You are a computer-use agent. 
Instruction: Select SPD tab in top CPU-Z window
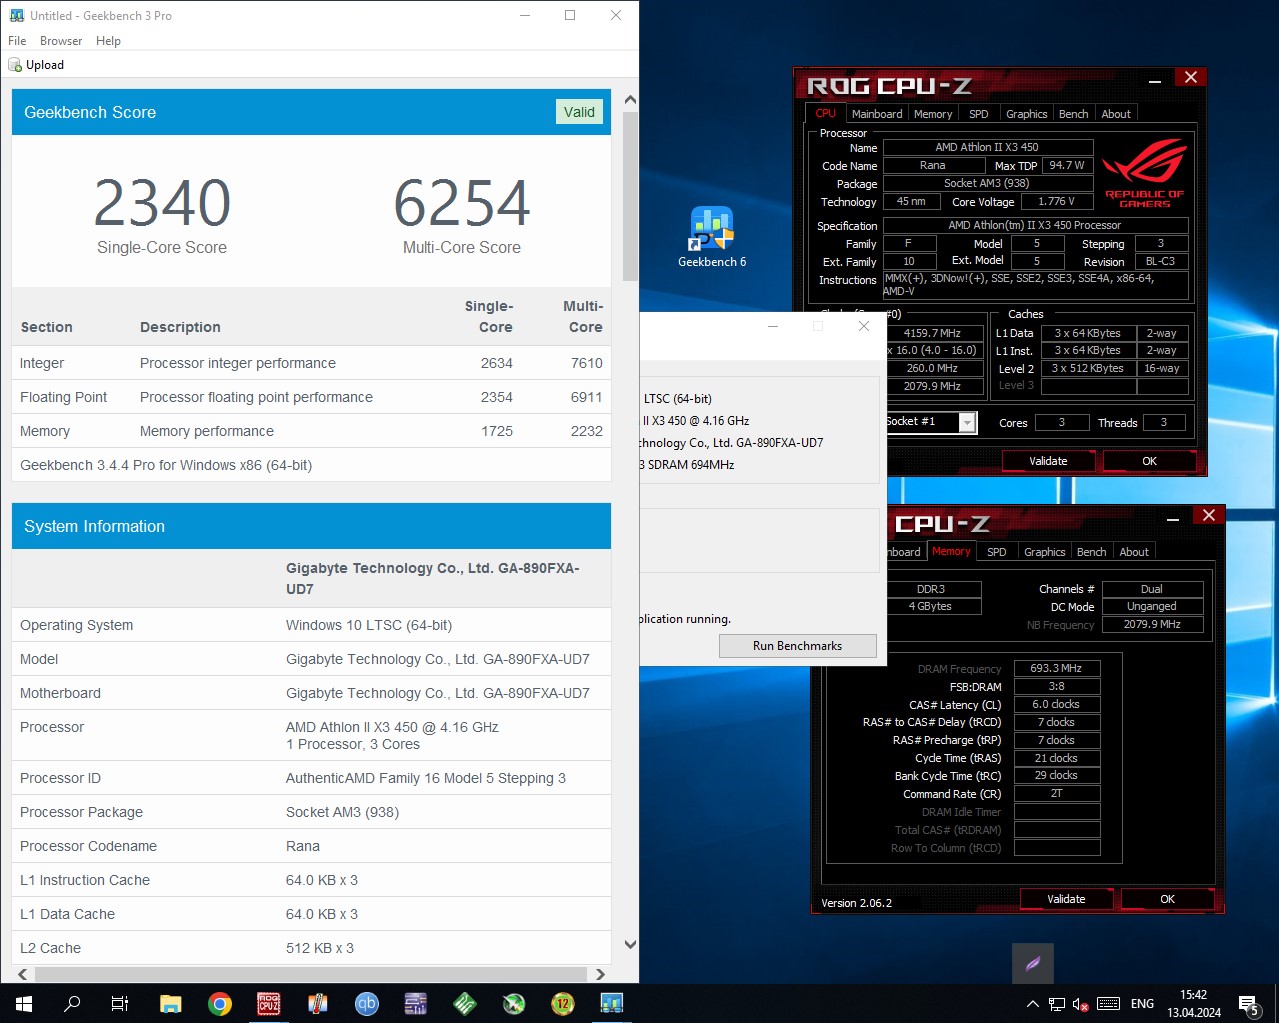pyautogui.click(x=979, y=114)
